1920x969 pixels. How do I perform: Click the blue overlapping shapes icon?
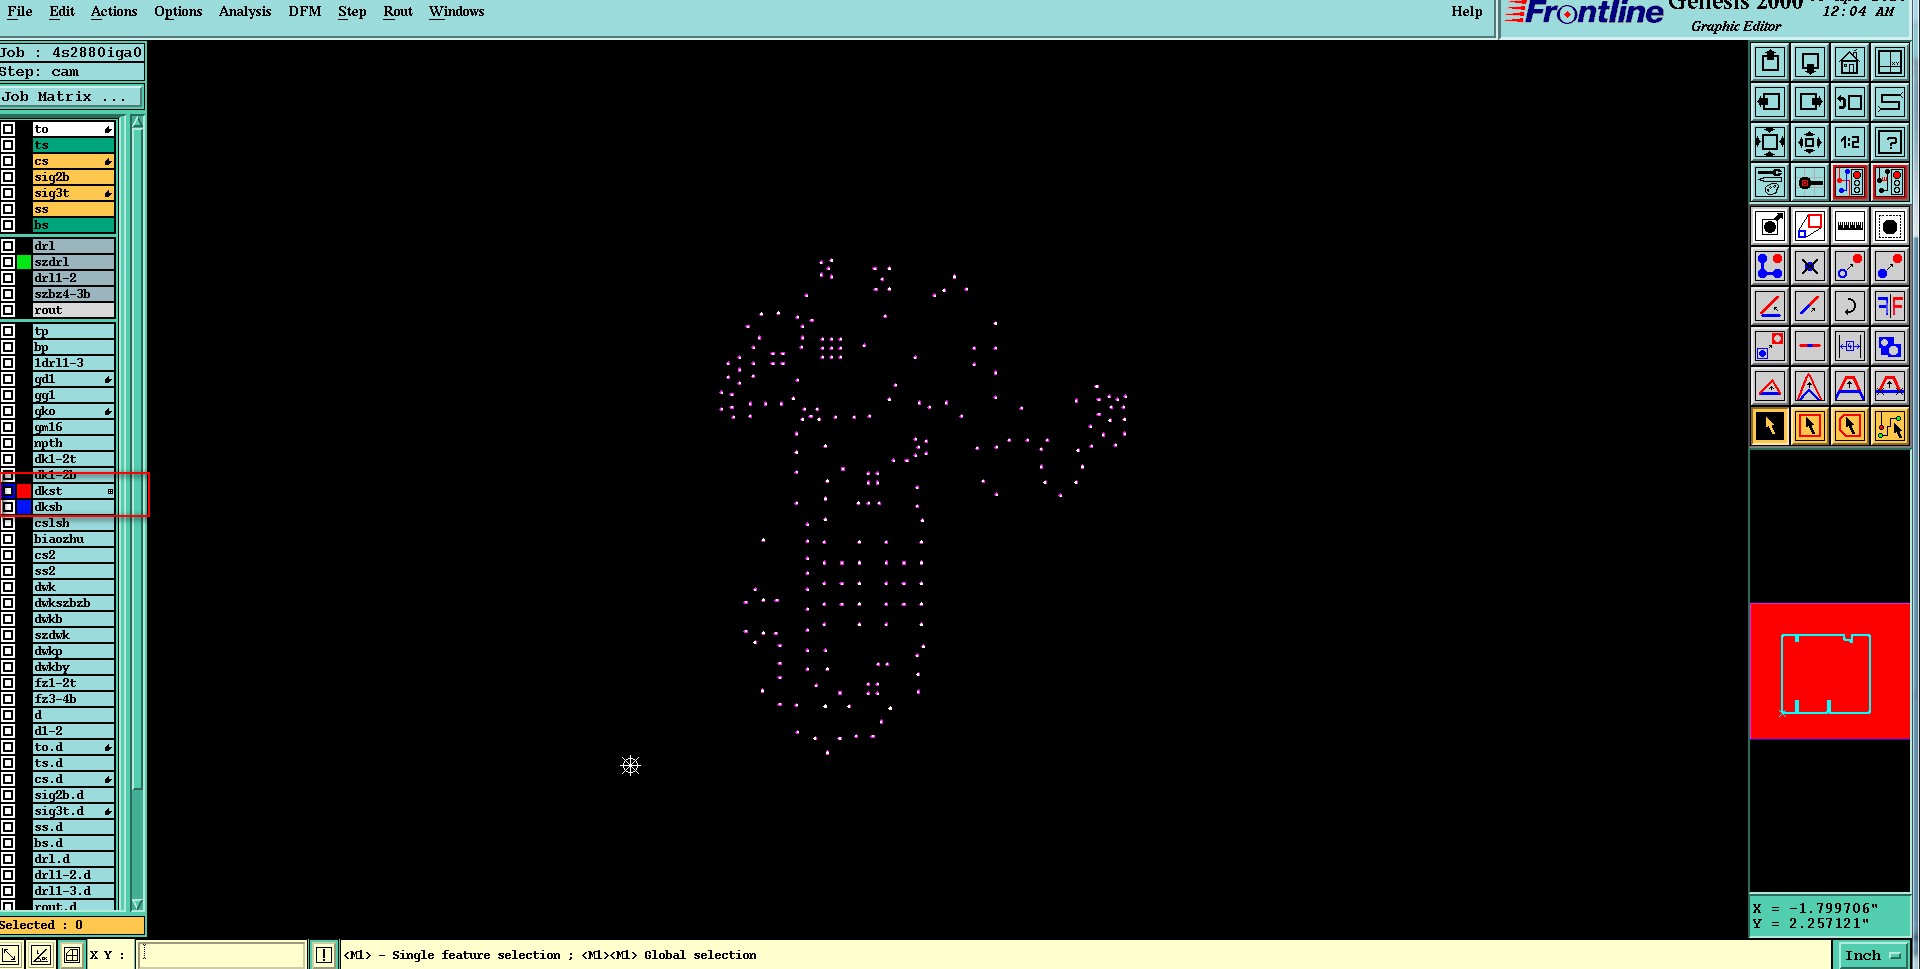1890,346
